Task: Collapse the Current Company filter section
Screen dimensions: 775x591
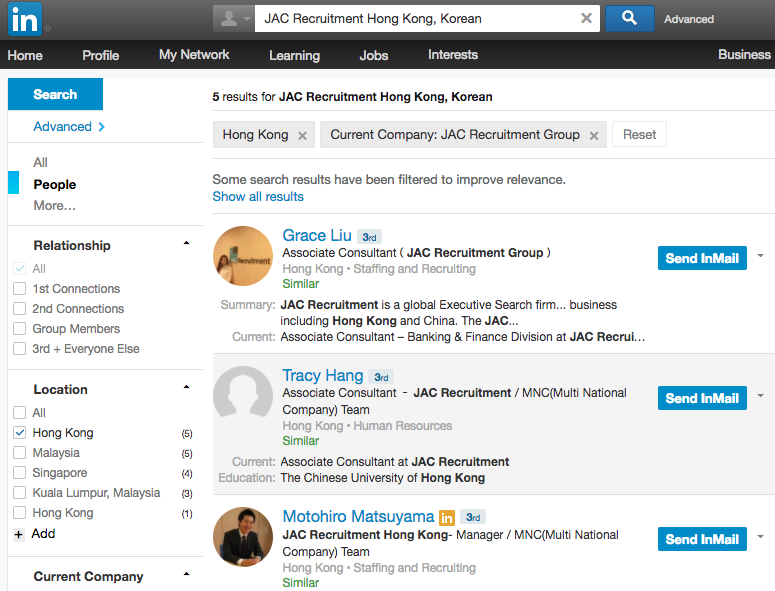Action: pos(186,574)
